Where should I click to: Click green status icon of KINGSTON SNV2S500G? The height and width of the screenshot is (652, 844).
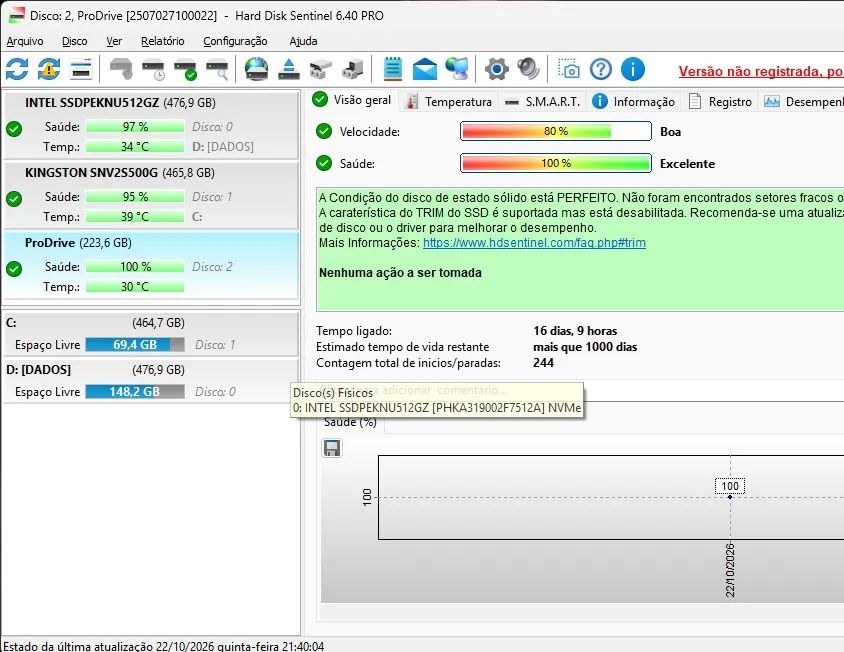point(14,199)
